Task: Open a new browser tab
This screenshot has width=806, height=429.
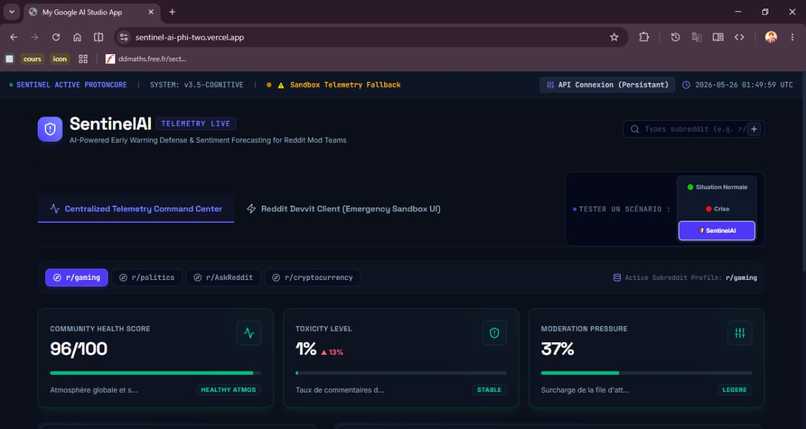Action: click(172, 12)
